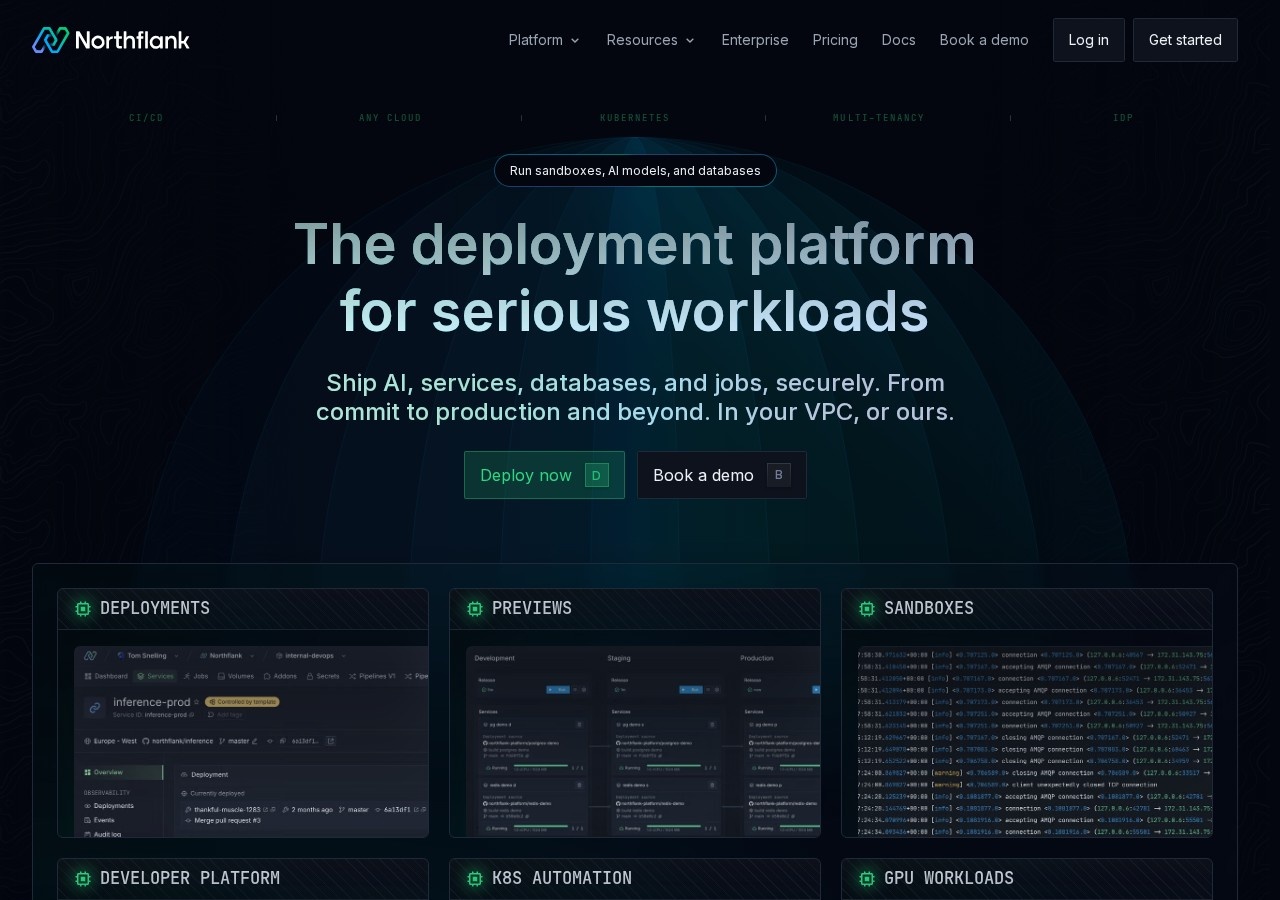Click the Sandboxes log output thumbnail
Screen dimensions: 1280x900
tap(1034, 741)
